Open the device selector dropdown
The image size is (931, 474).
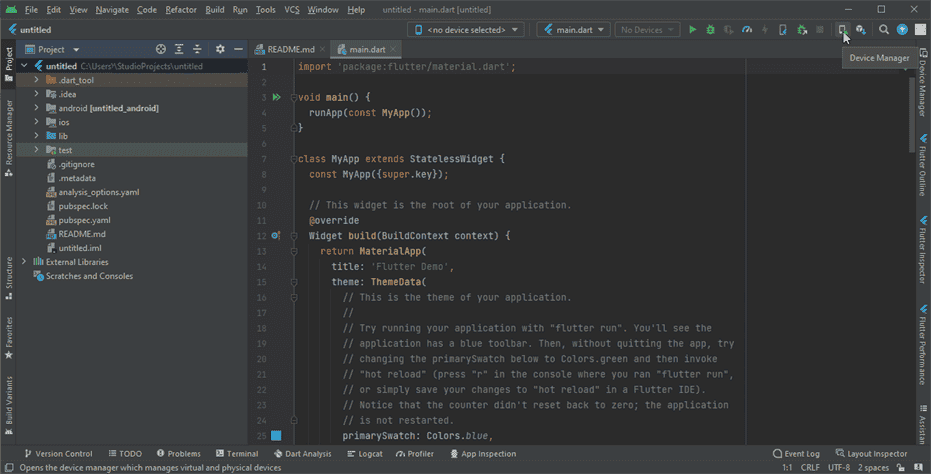coord(466,30)
